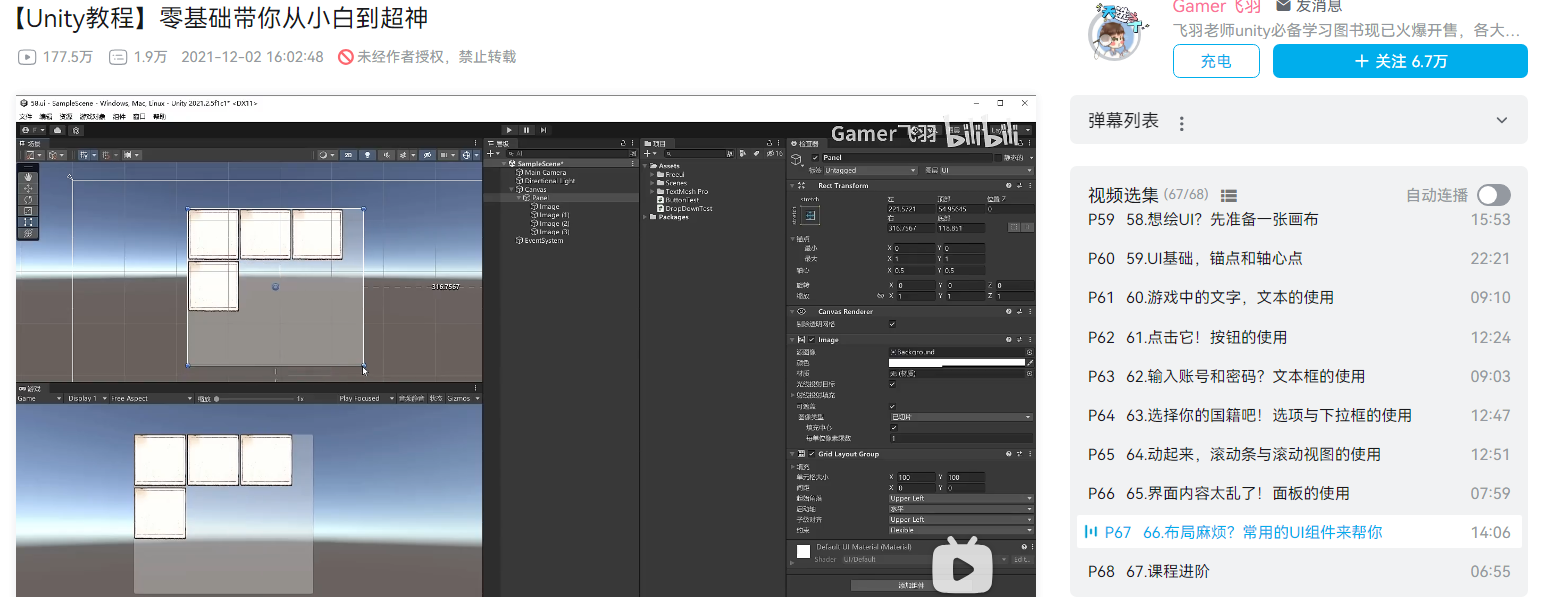This screenshot has height=597, width=1563.
Task: Switch video episode list view icon
Action: (x=1229, y=195)
